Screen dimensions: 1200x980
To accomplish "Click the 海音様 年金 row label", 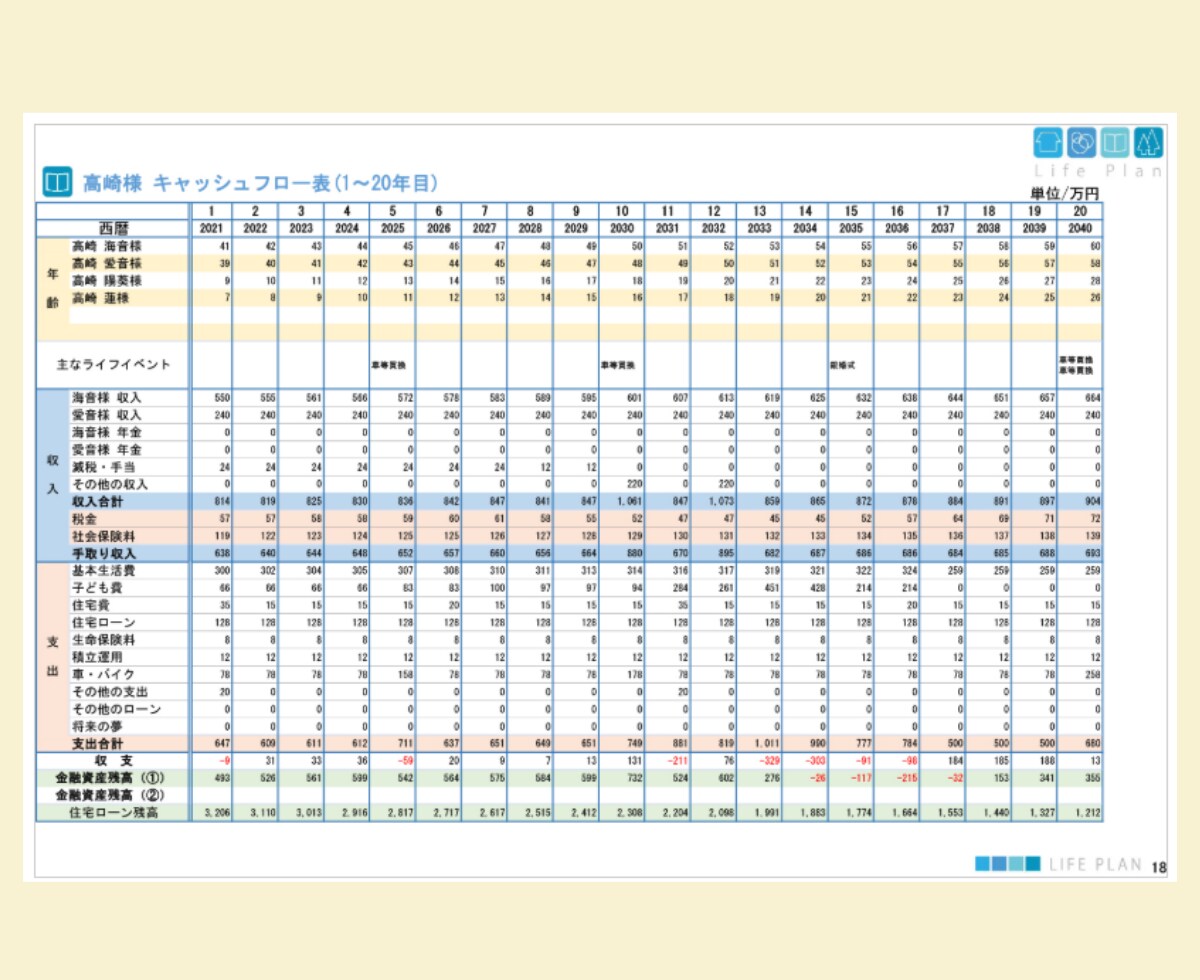I will pos(107,432).
